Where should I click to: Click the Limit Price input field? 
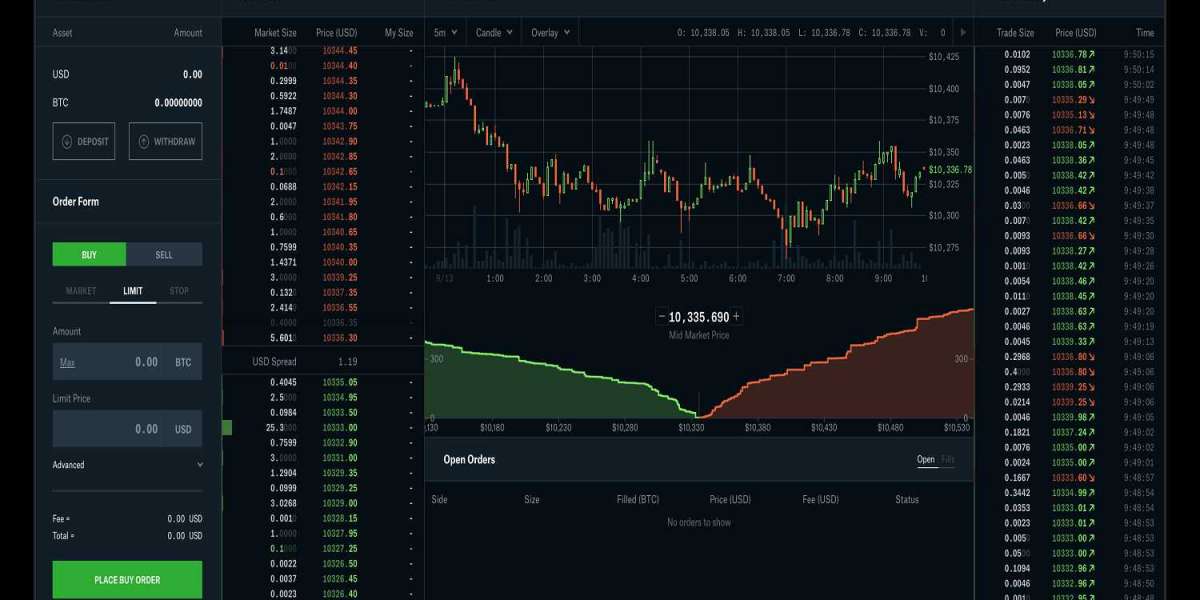(110, 429)
